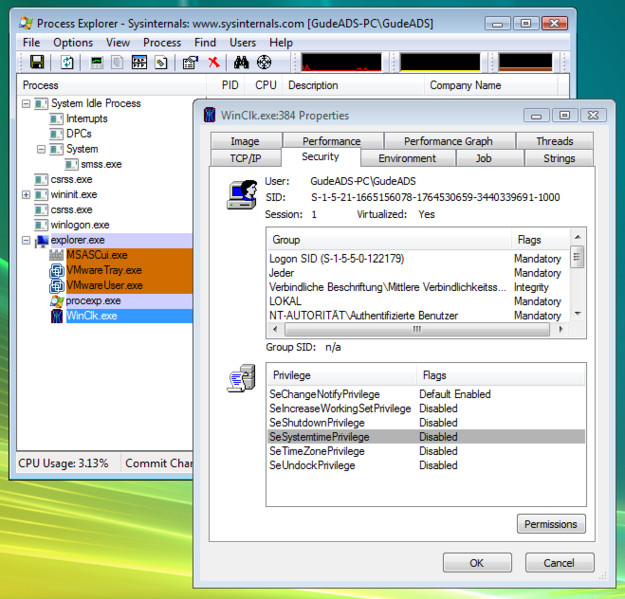Image resolution: width=625 pixels, height=599 pixels.
Task: Open the Process menu
Action: 162,42
